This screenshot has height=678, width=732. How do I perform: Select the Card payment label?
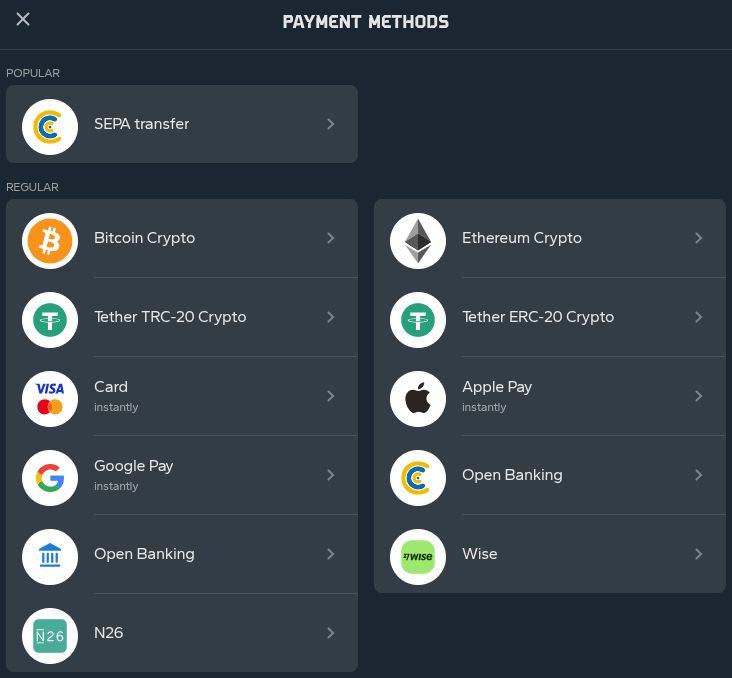click(111, 387)
